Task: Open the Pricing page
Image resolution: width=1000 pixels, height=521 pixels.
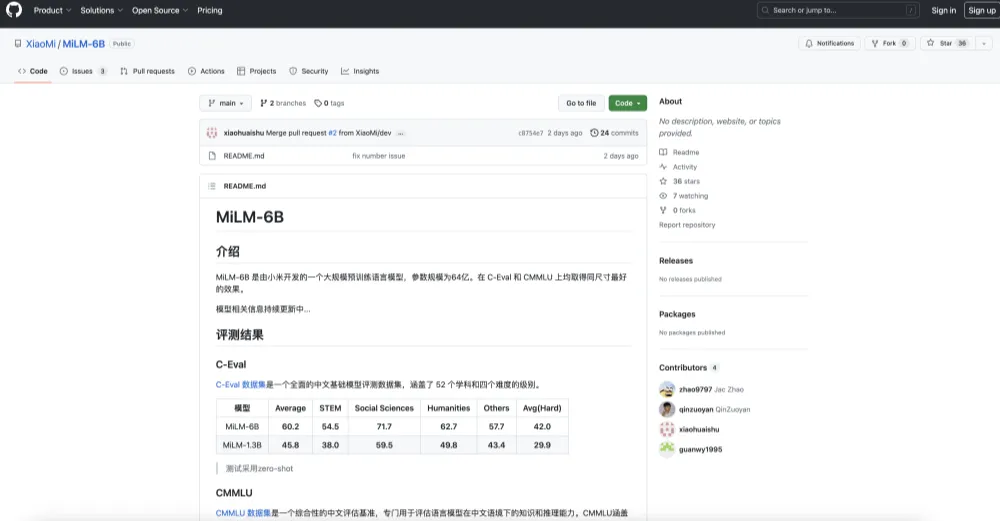Action: pos(210,10)
